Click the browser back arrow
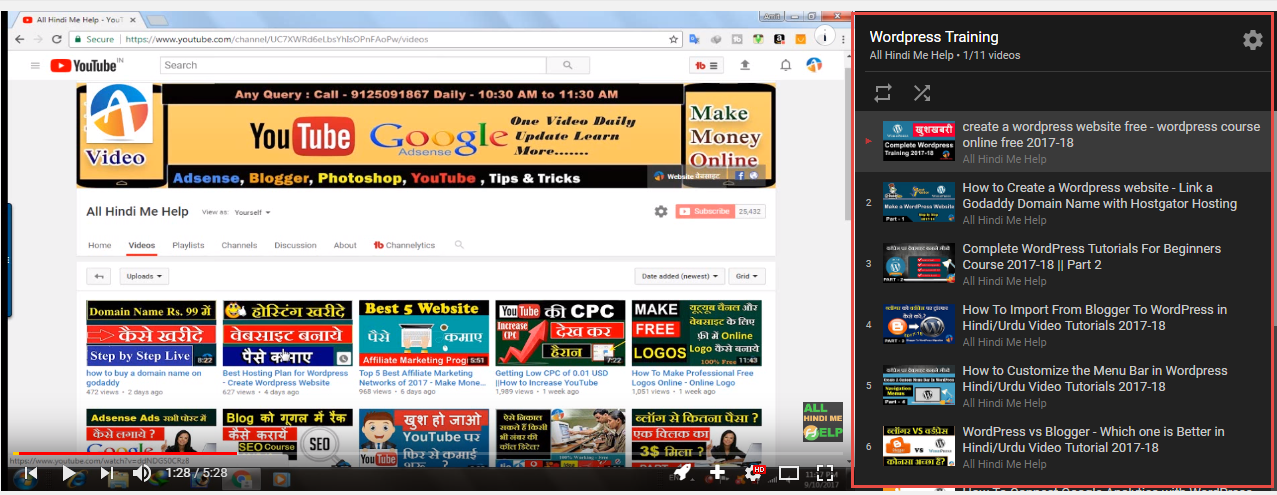Image resolution: width=1277 pixels, height=495 pixels. tap(18, 39)
